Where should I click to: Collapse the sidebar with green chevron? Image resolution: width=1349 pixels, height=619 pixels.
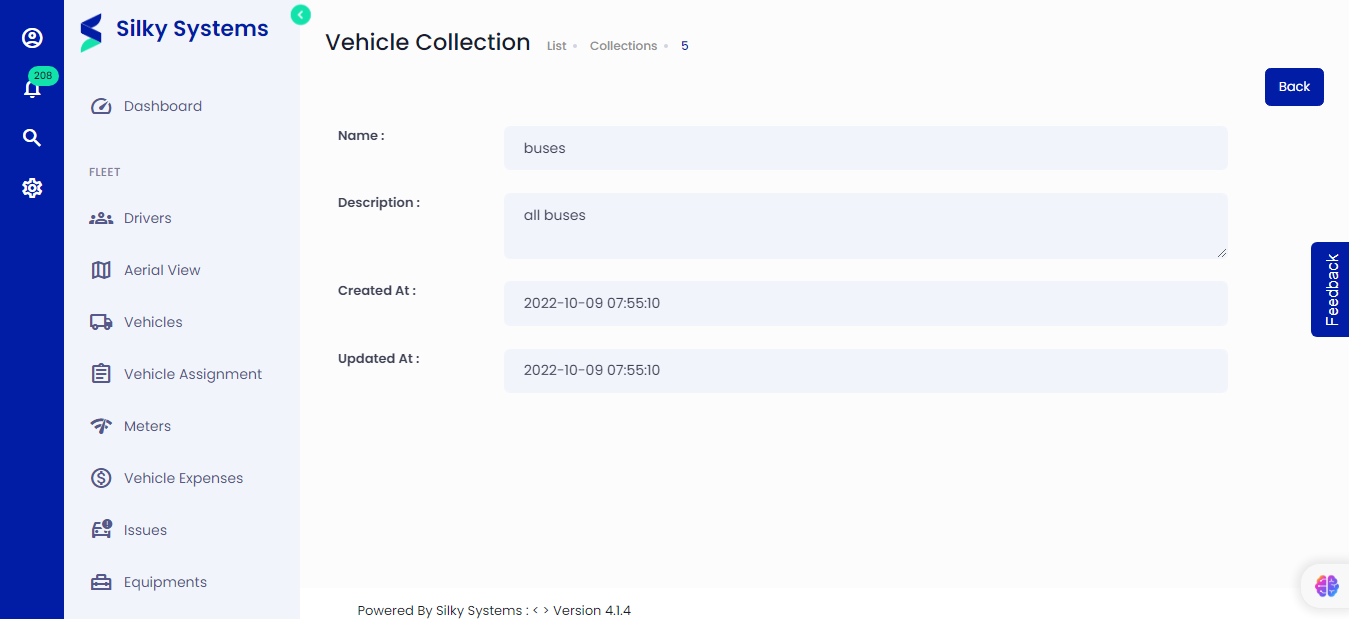pos(300,15)
